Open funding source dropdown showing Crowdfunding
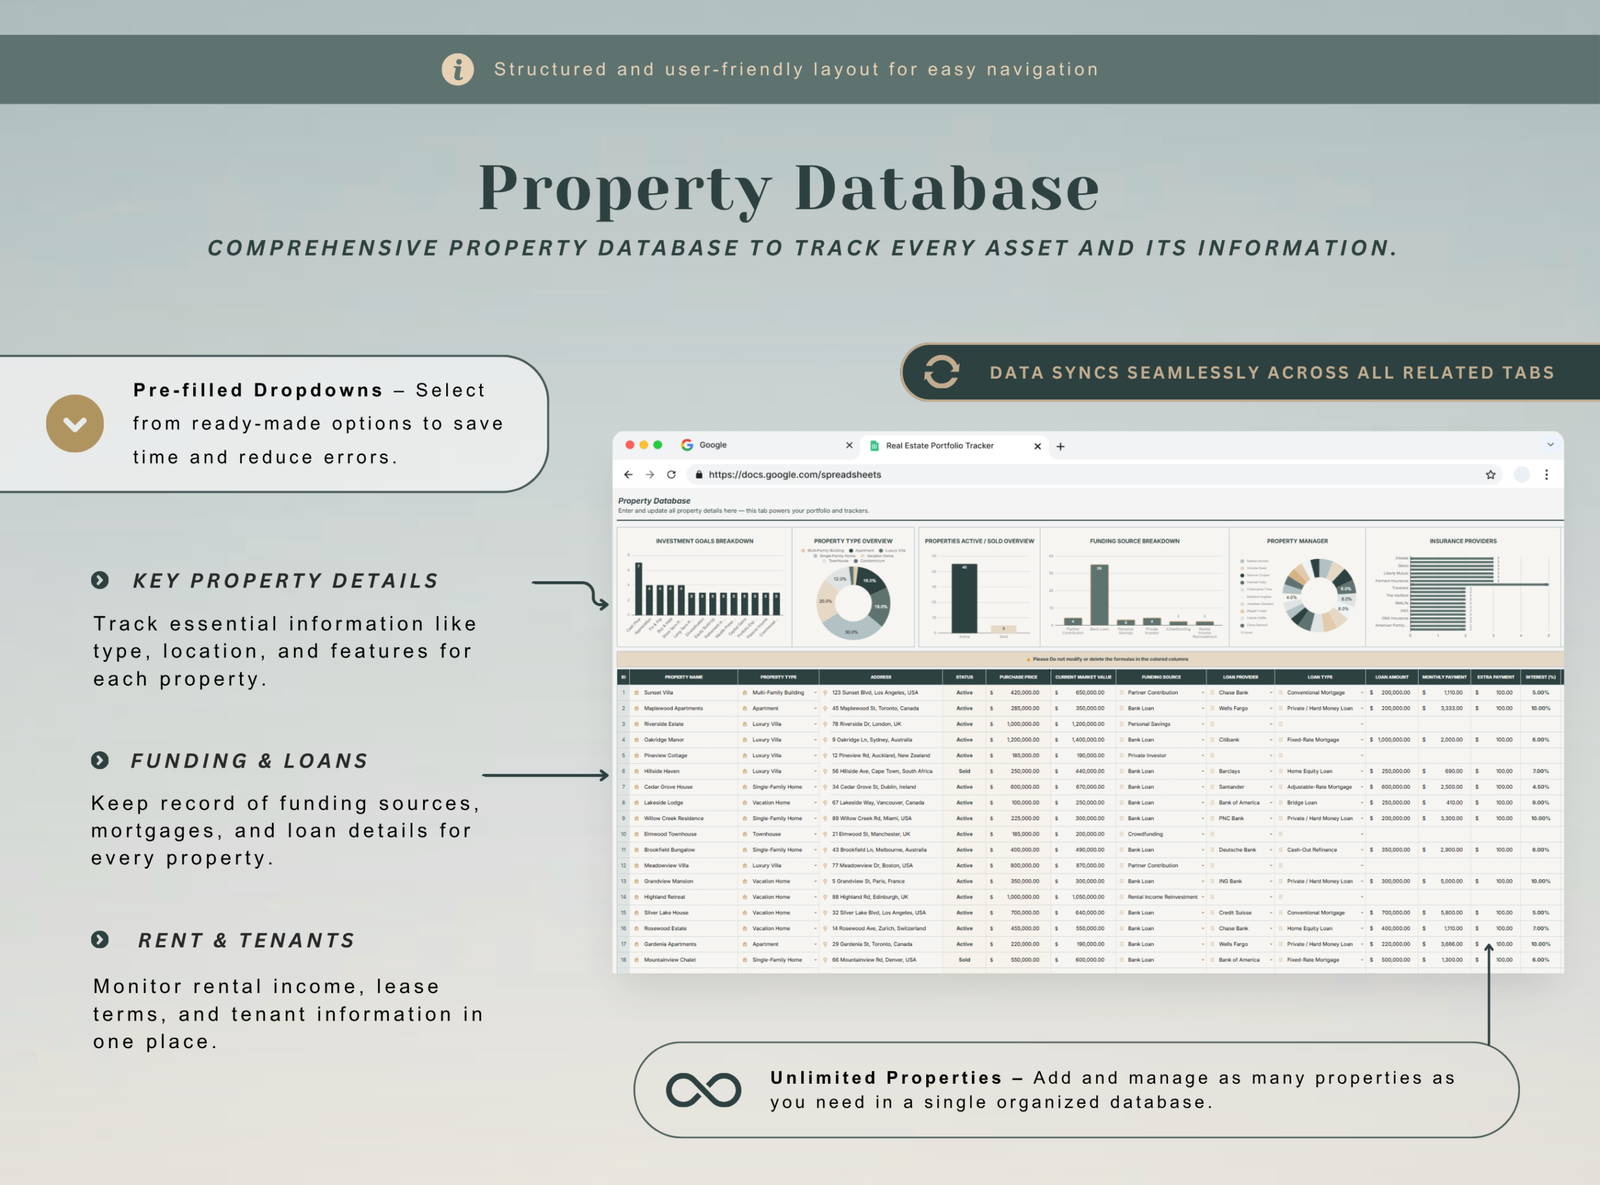The image size is (1600, 1185). (1203, 834)
